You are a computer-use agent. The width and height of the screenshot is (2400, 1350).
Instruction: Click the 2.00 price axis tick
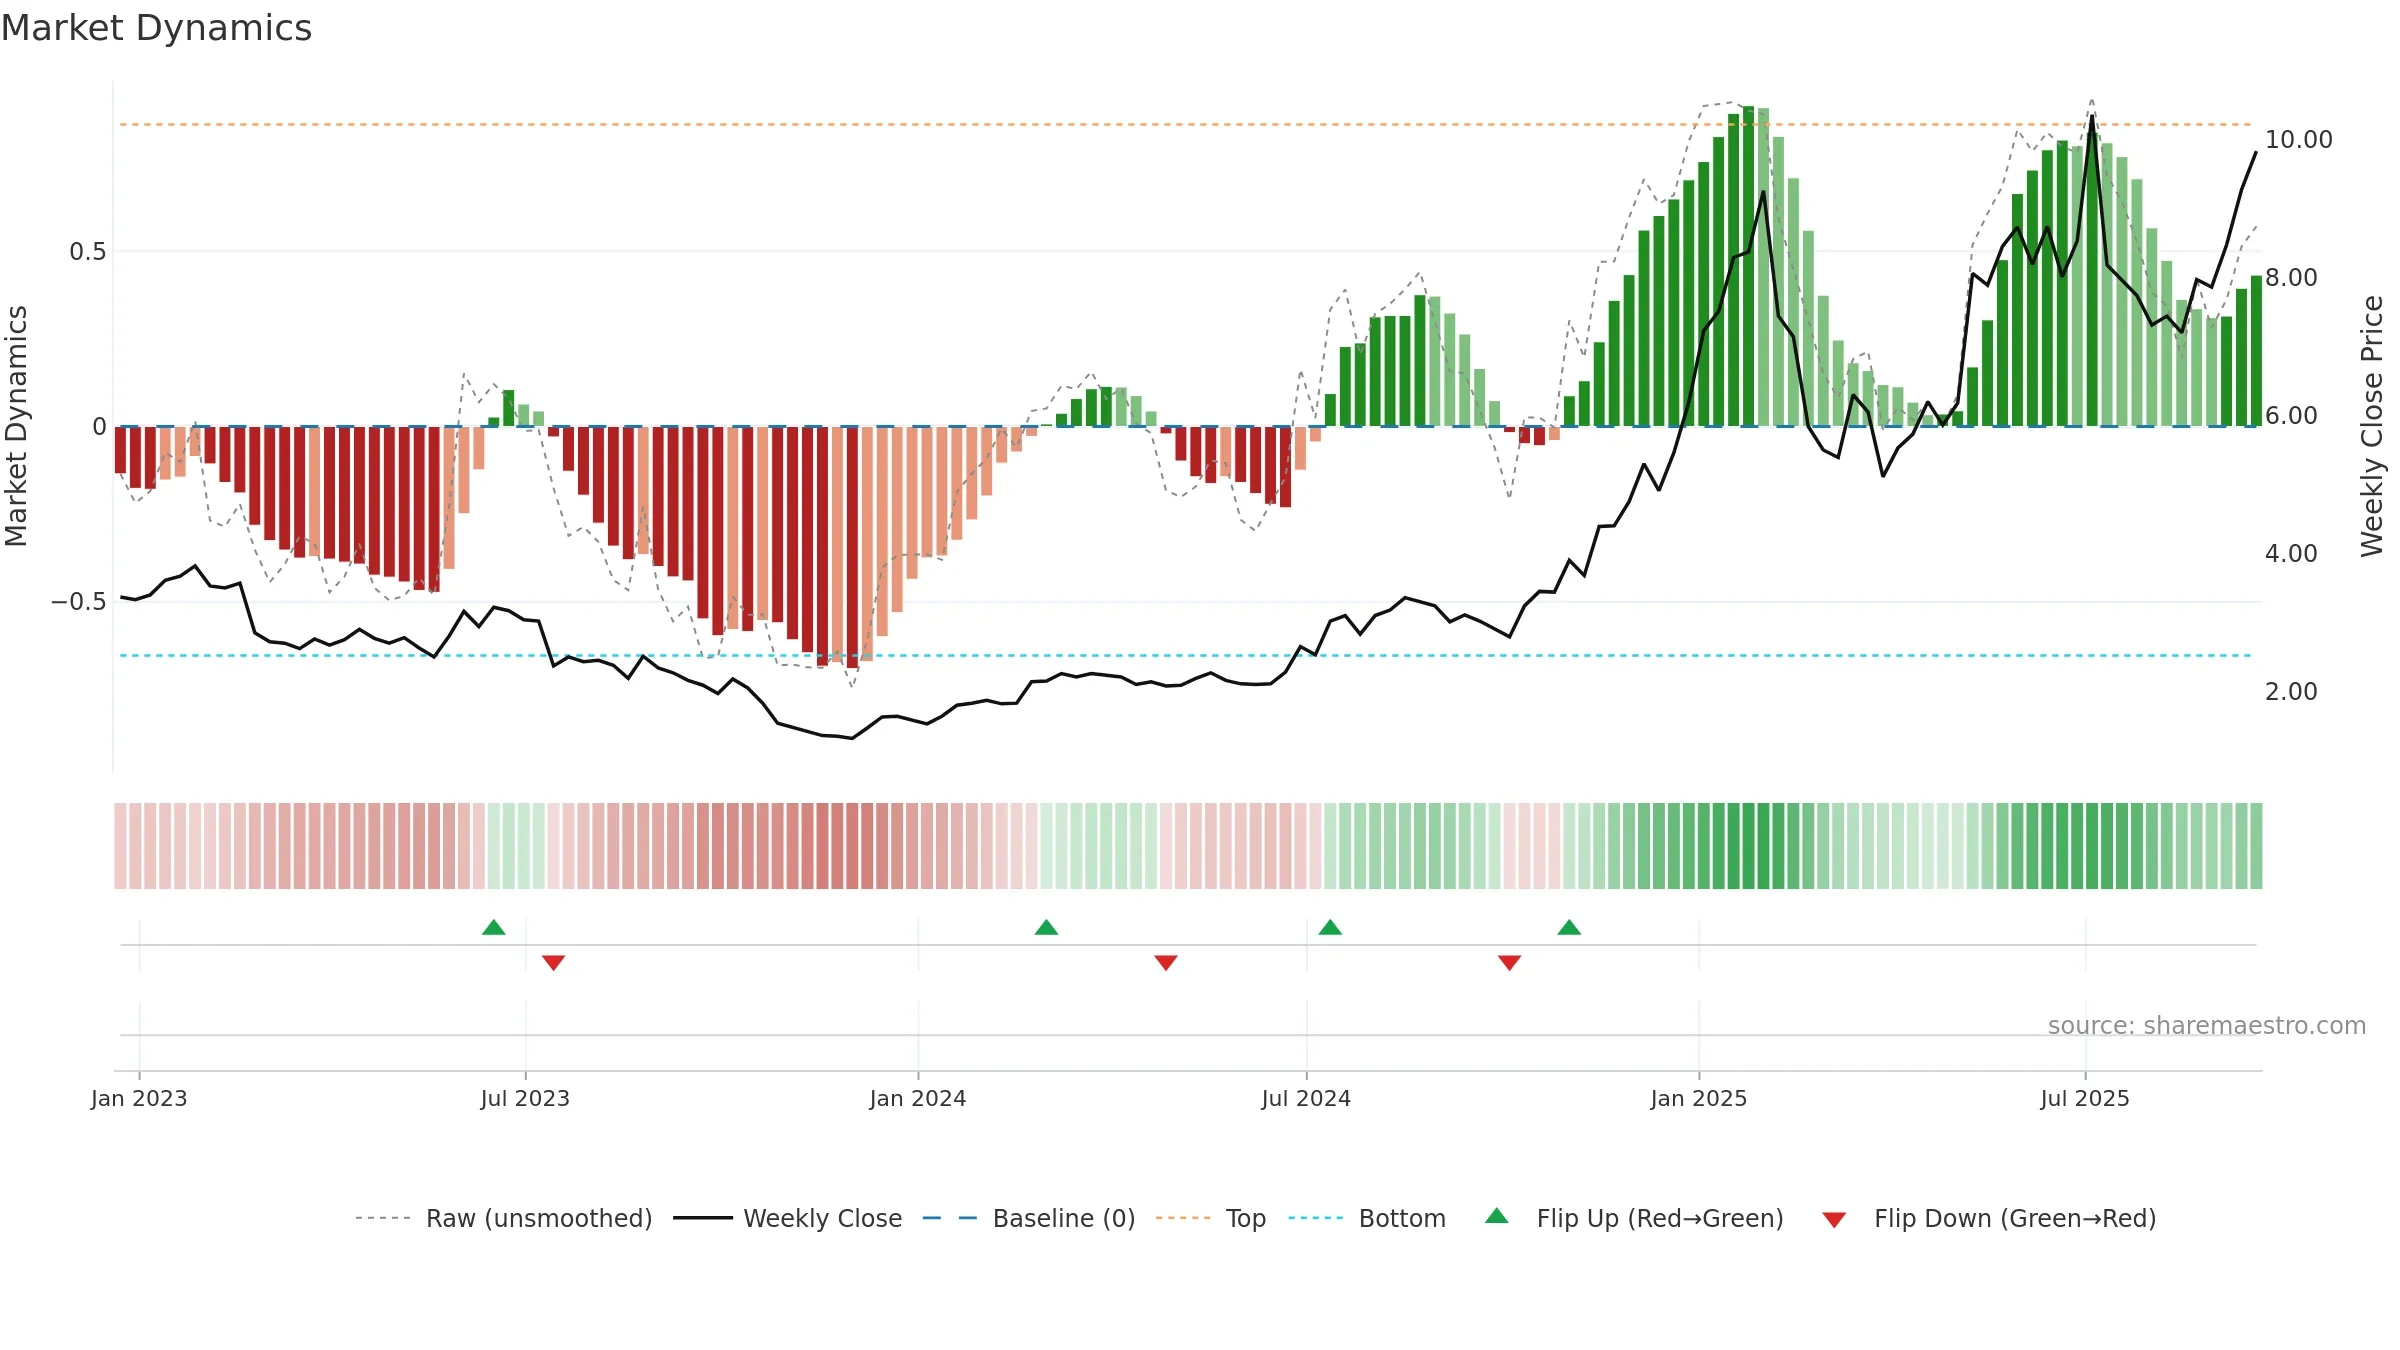(x=2291, y=691)
